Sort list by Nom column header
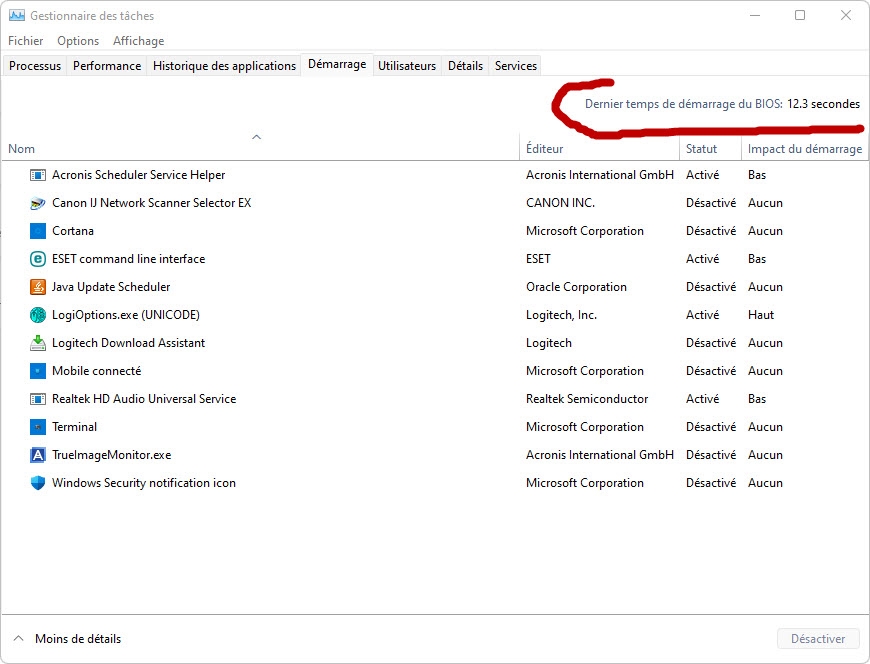The image size is (870, 664). pyautogui.click(x=22, y=149)
